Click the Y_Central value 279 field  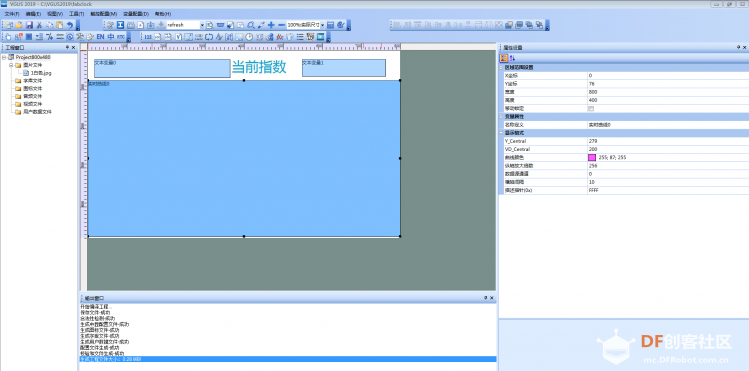667,141
